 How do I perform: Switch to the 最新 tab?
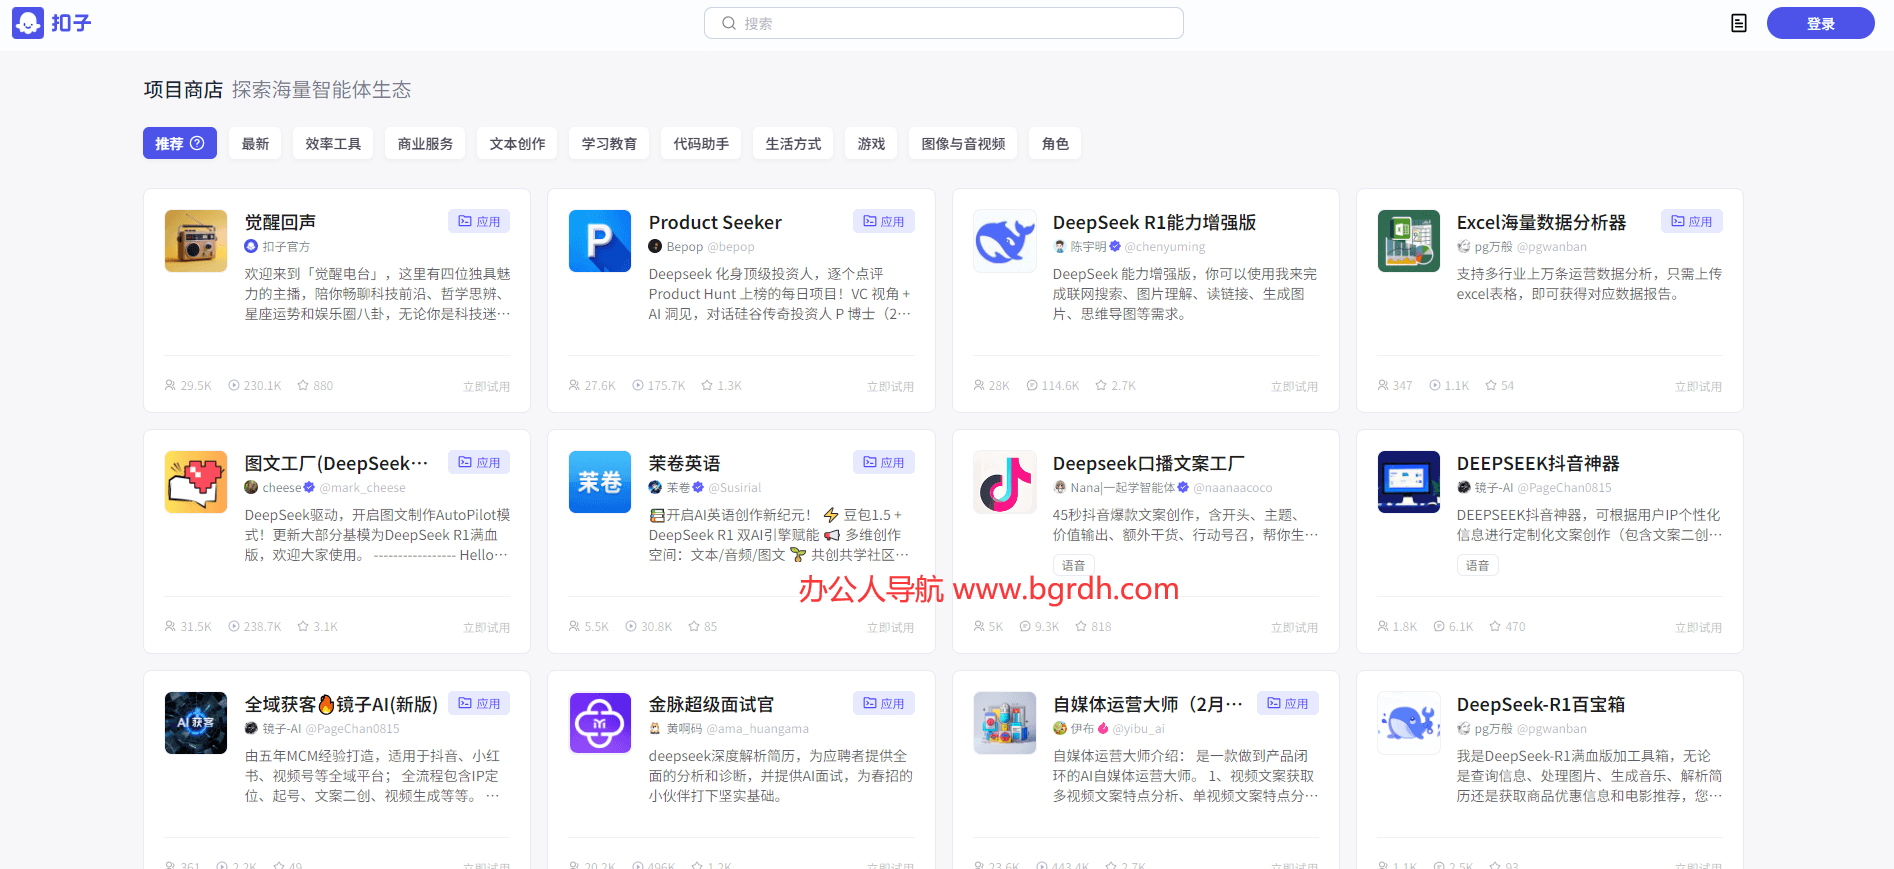255,143
